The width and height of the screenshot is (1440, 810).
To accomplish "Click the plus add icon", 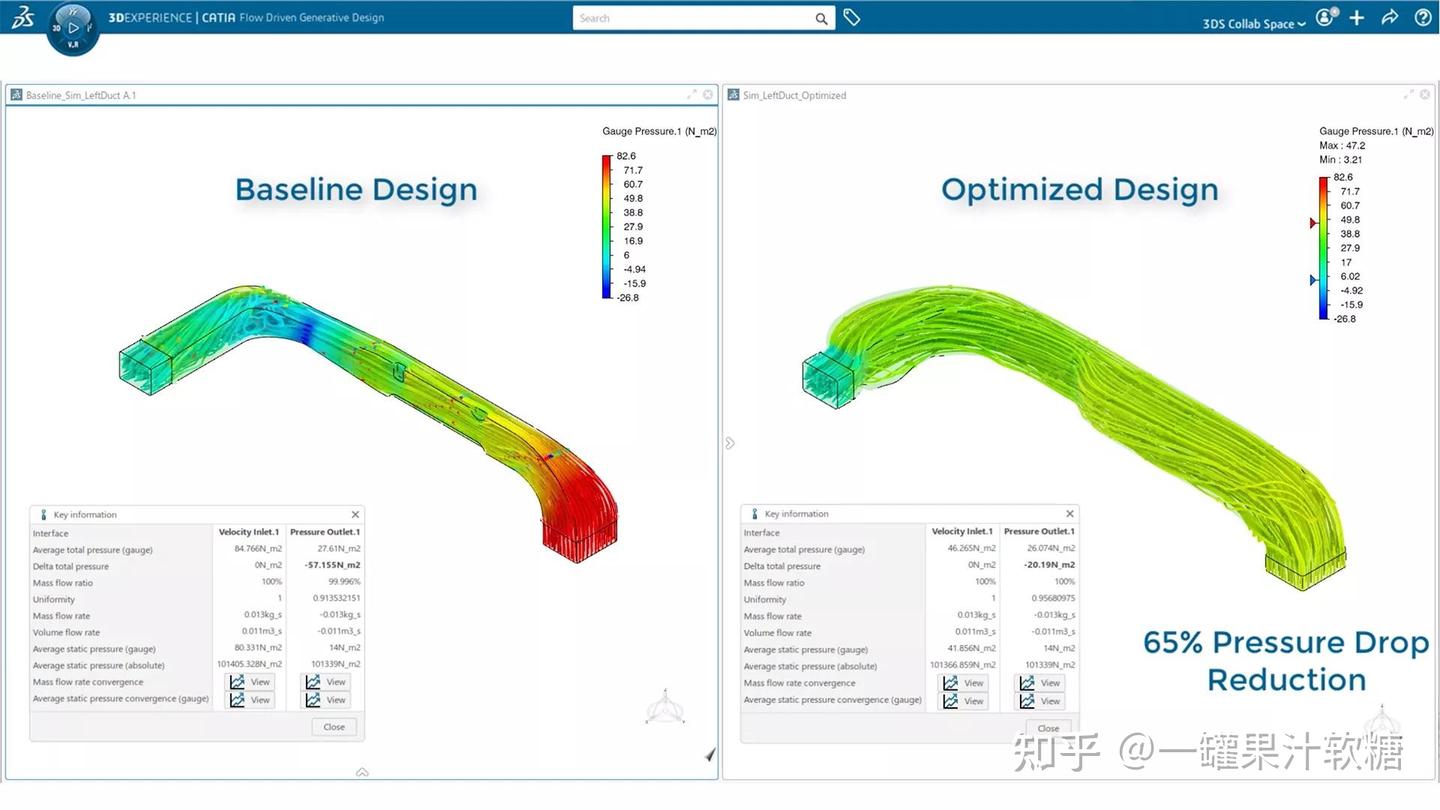I will (x=1356, y=18).
